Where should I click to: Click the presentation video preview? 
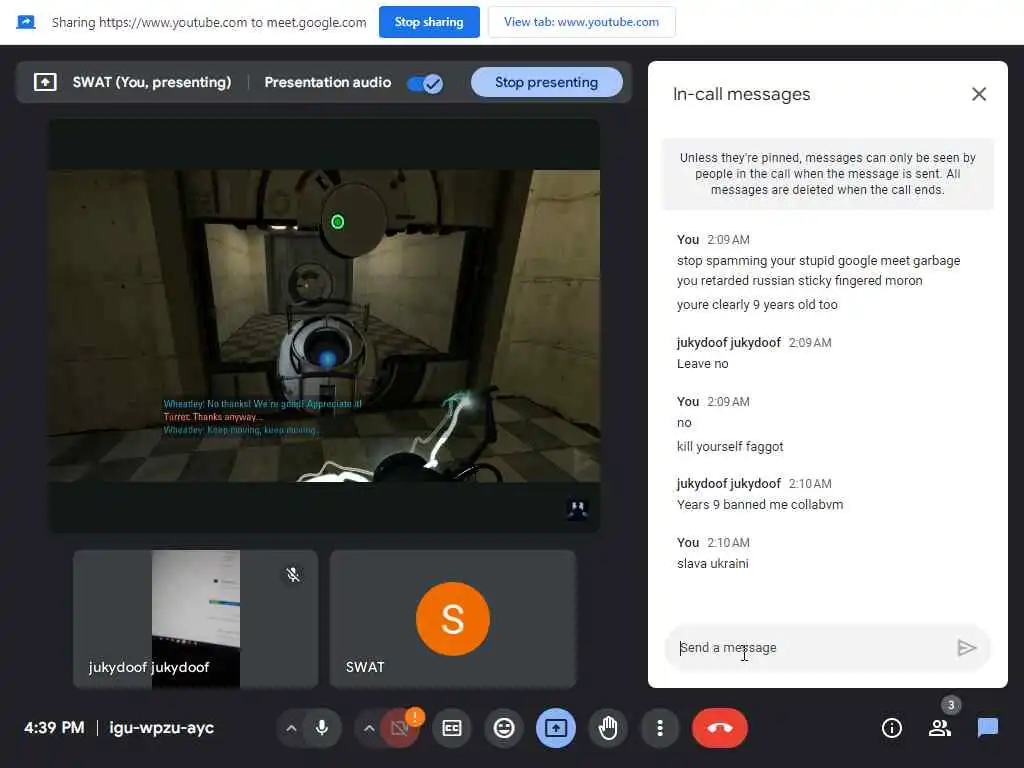[x=324, y=325]
